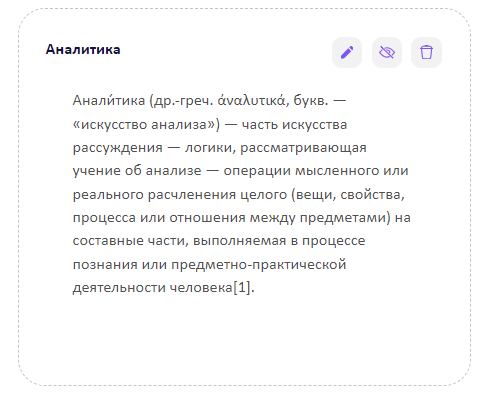Click the word расчленения
This screenshot has width=490, height=402.
tap(192, 194)
